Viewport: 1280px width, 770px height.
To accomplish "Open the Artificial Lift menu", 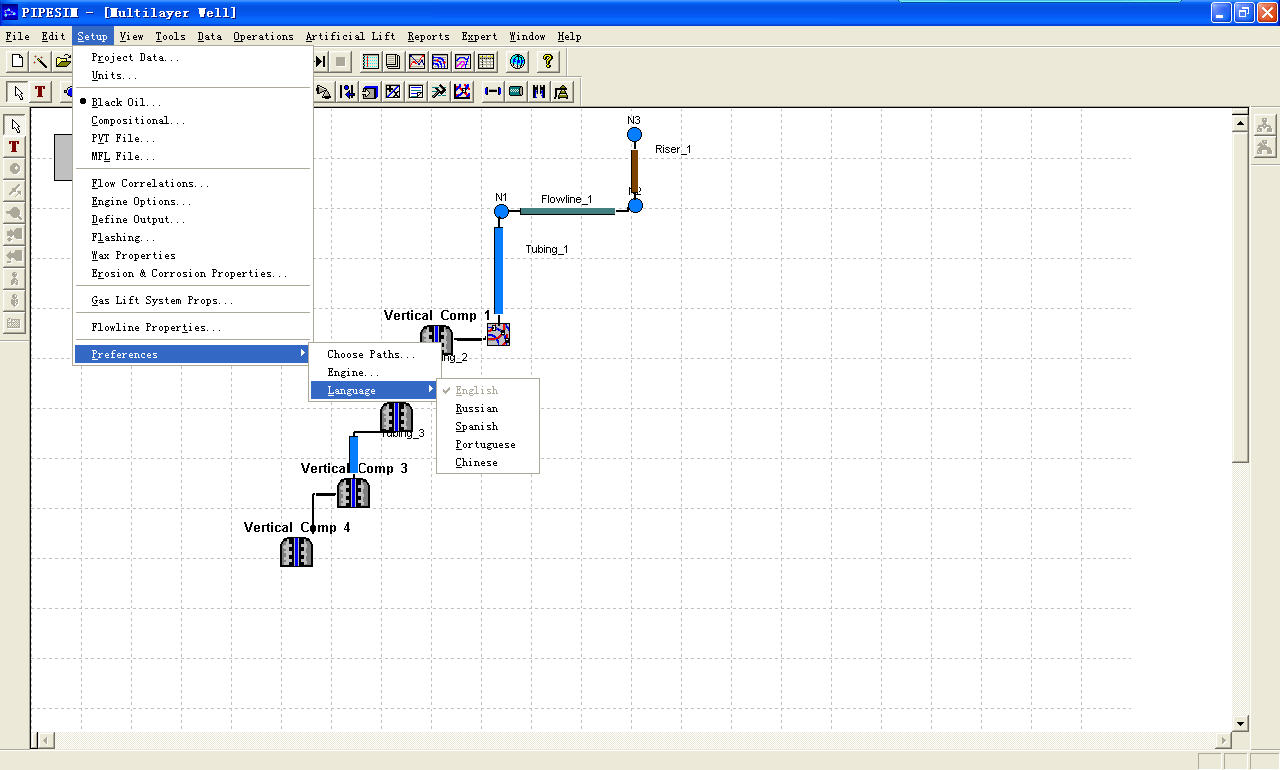I will [x=350, y=36].
